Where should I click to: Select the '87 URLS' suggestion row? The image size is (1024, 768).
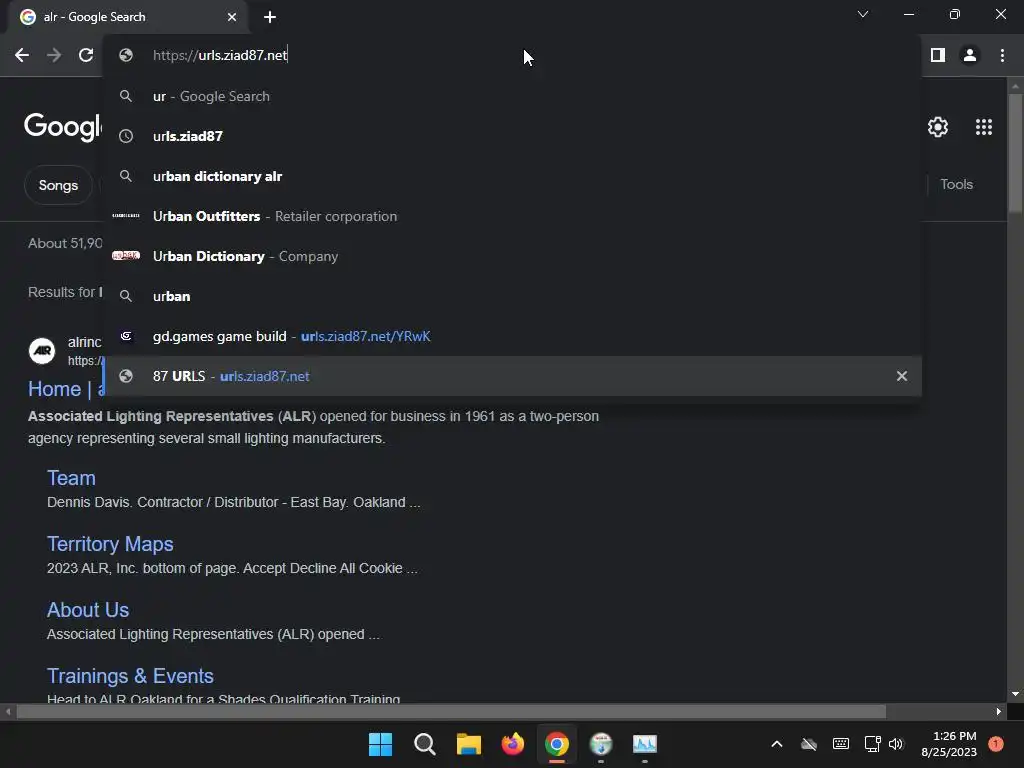click(x=513, y=376)
